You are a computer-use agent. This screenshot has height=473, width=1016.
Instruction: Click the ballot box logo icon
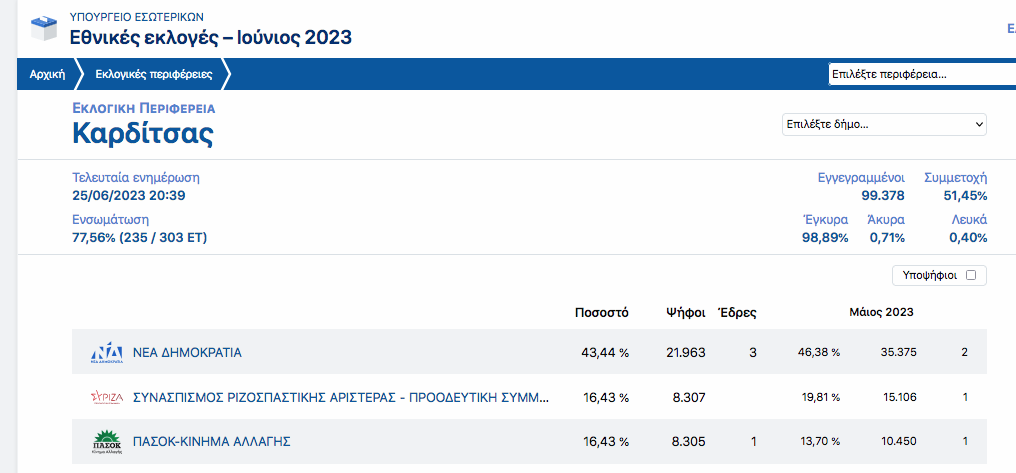44,28
